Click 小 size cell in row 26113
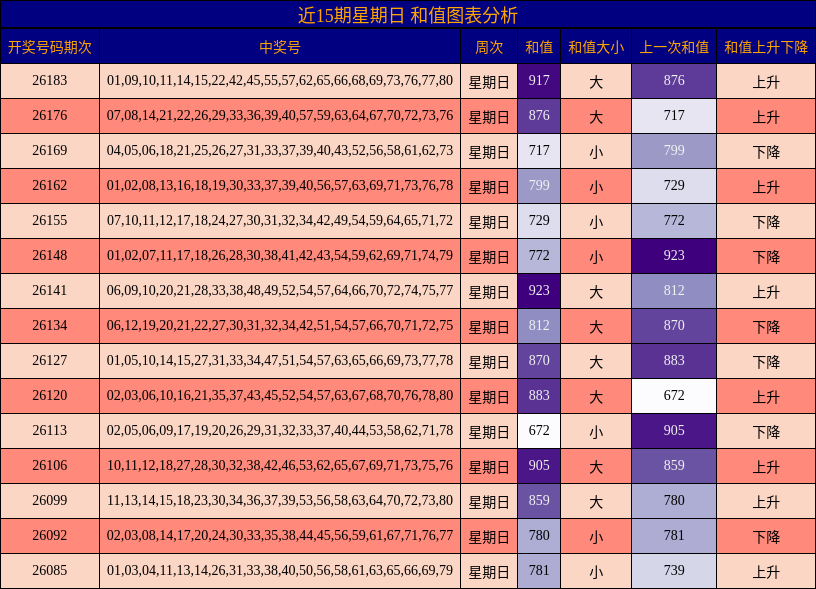The width and height of the screenshot is (816, 589). click(x=596, y=431)
